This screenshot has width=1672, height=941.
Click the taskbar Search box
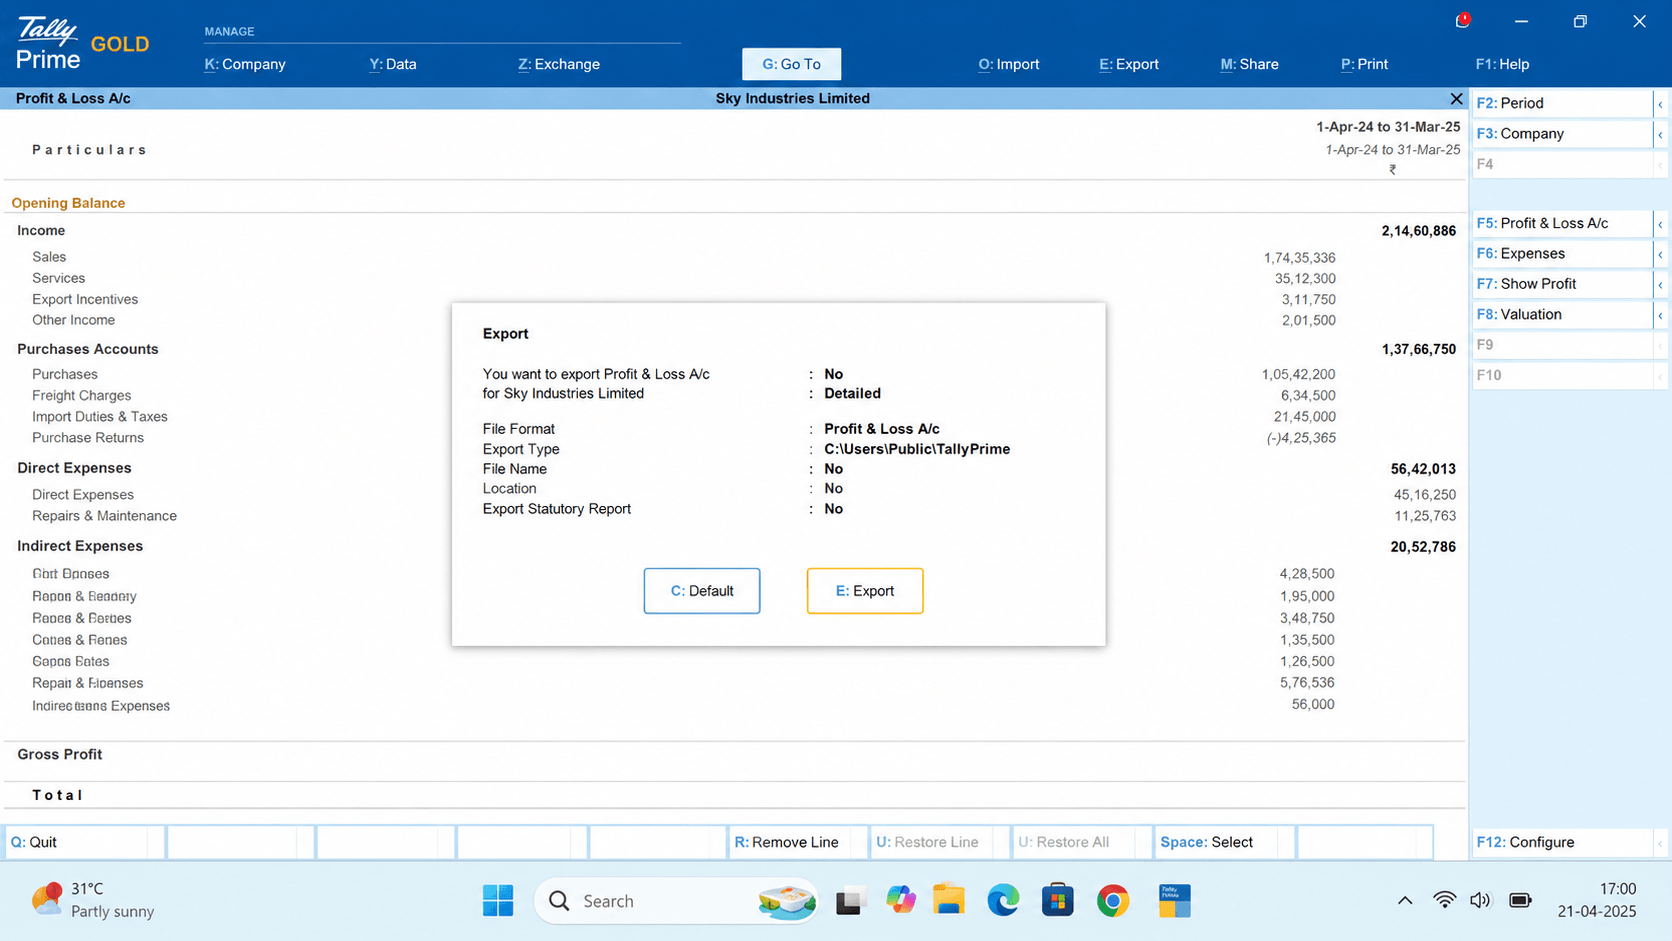point(676,901)
